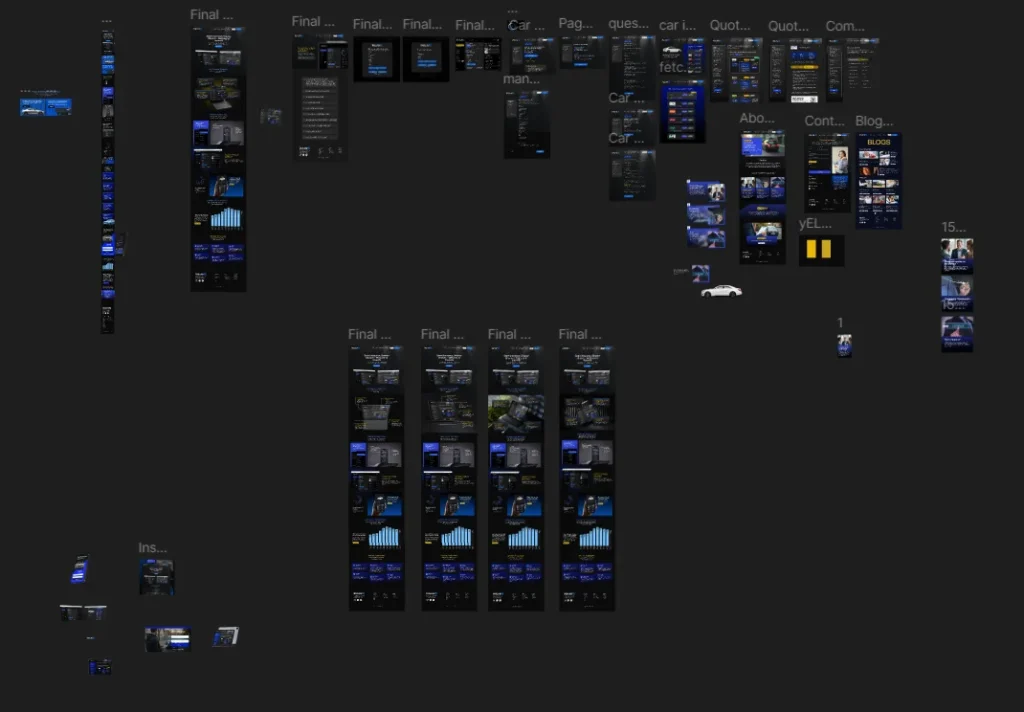Viewport: 1024px width, 712px height.
Task: Click the white car image on canvas
Action: coord(721,291)
